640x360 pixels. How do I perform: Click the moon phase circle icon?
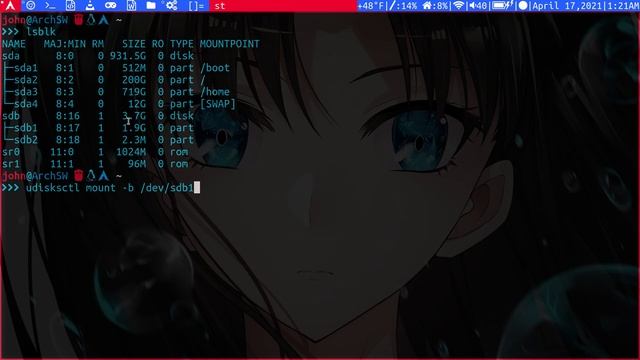pos(523,6)
